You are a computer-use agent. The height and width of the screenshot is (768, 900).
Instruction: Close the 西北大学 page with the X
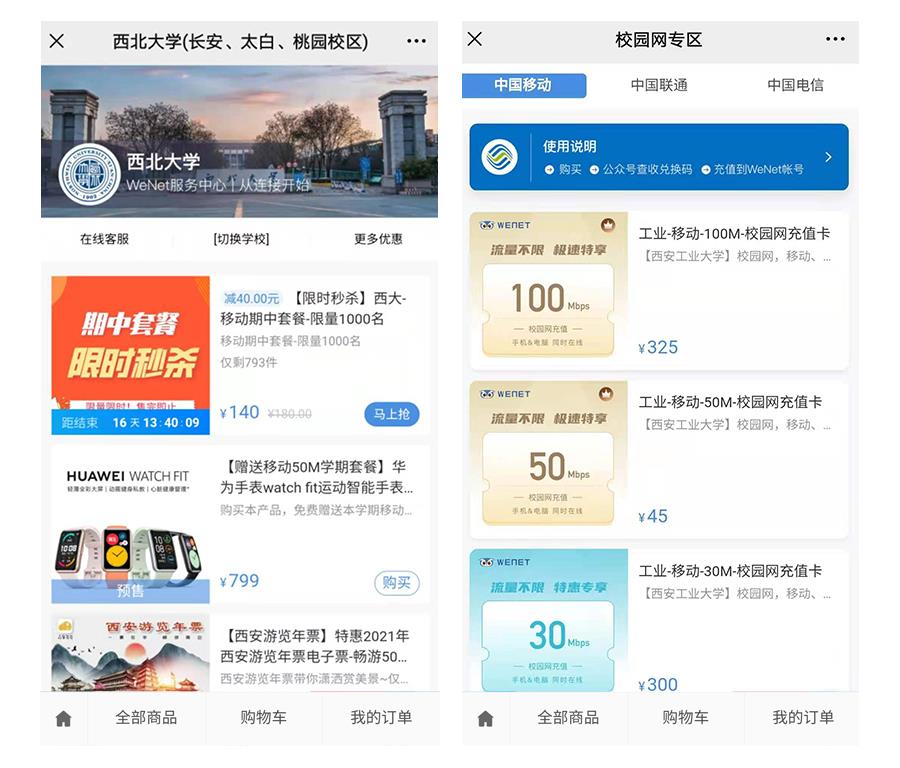(x=57, y=41)
